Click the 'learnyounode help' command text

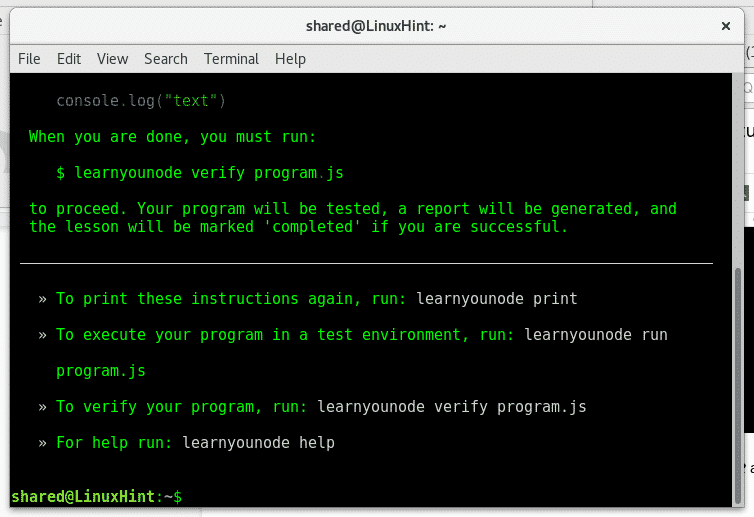258,443
